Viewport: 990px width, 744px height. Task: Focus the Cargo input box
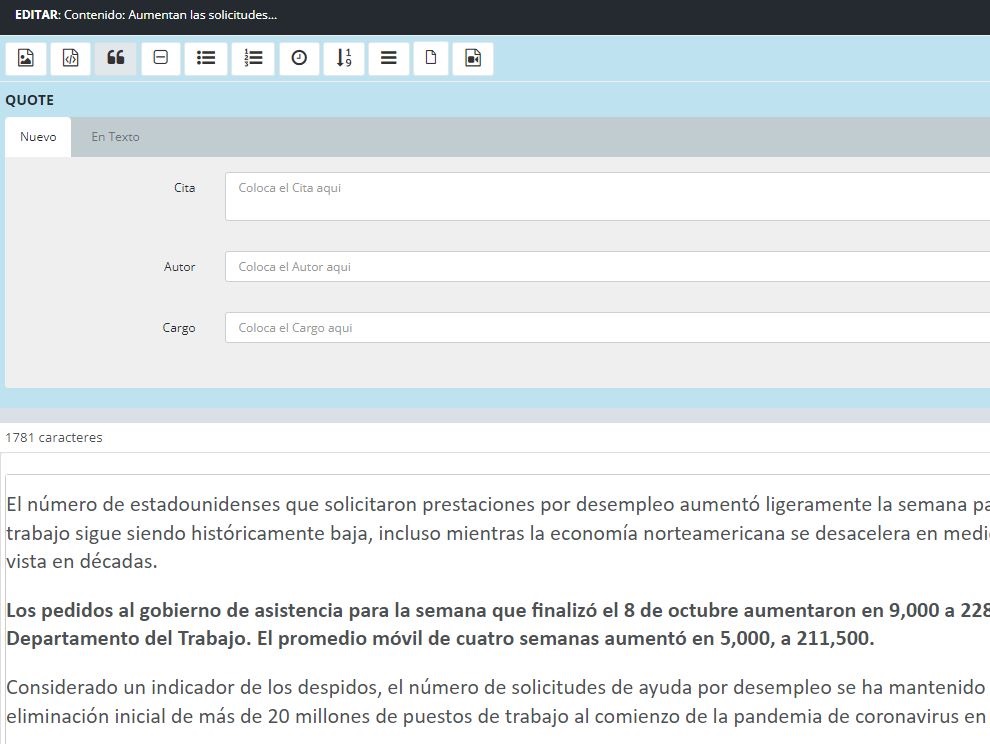[500, 327]
